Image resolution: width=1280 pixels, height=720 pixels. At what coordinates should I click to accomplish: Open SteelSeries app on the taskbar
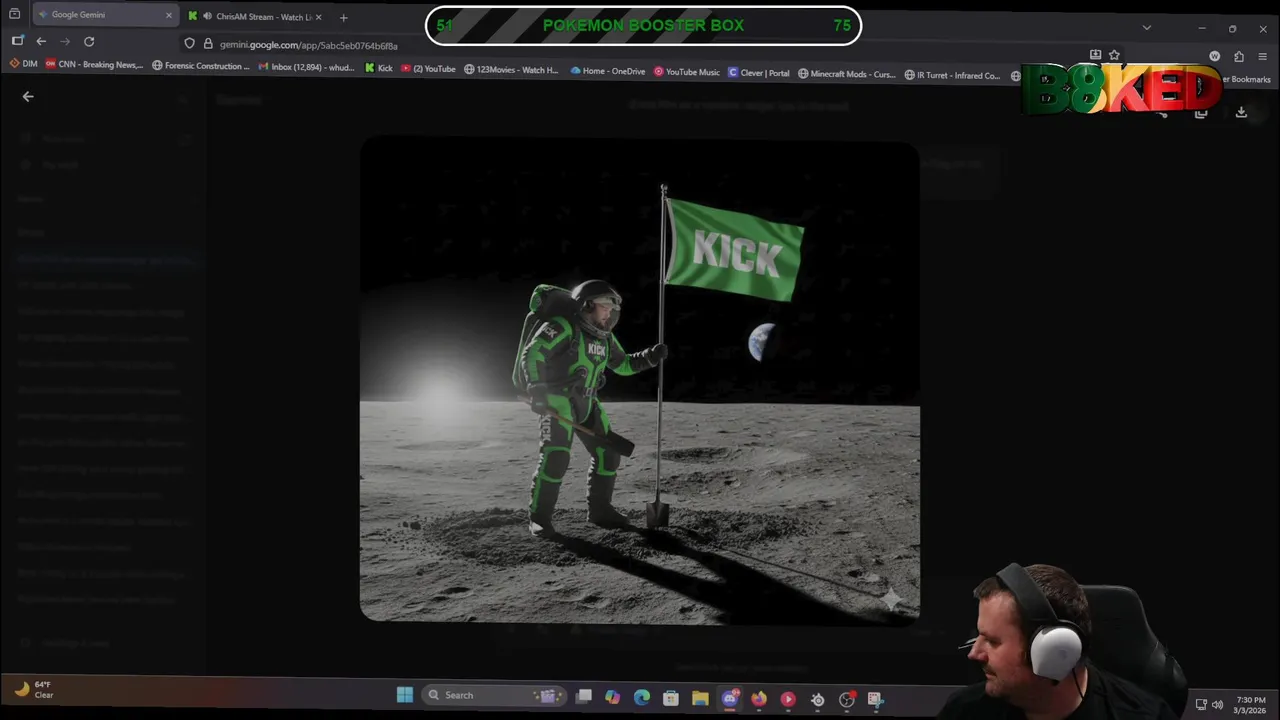coord(817,700)
